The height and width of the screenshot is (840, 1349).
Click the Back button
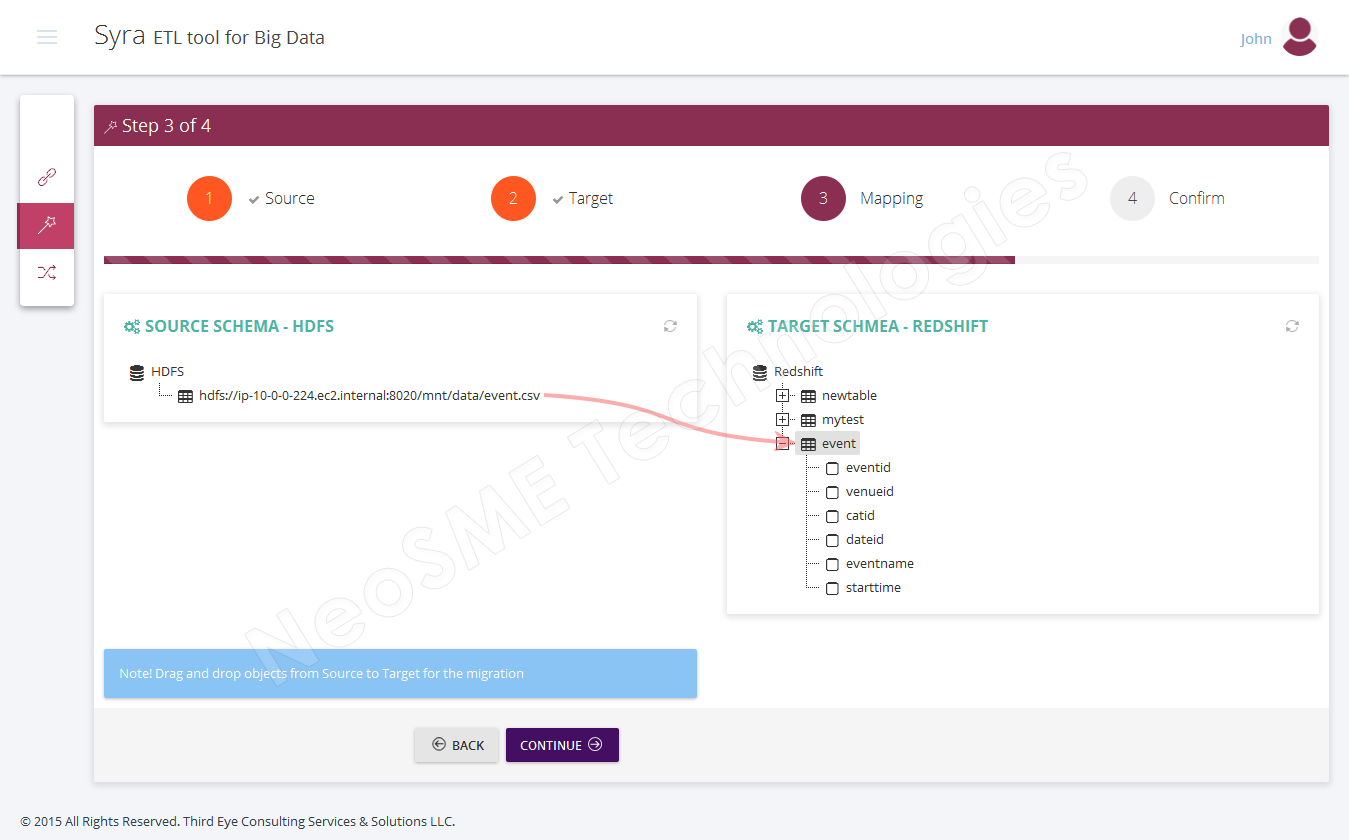pos(457,745)
